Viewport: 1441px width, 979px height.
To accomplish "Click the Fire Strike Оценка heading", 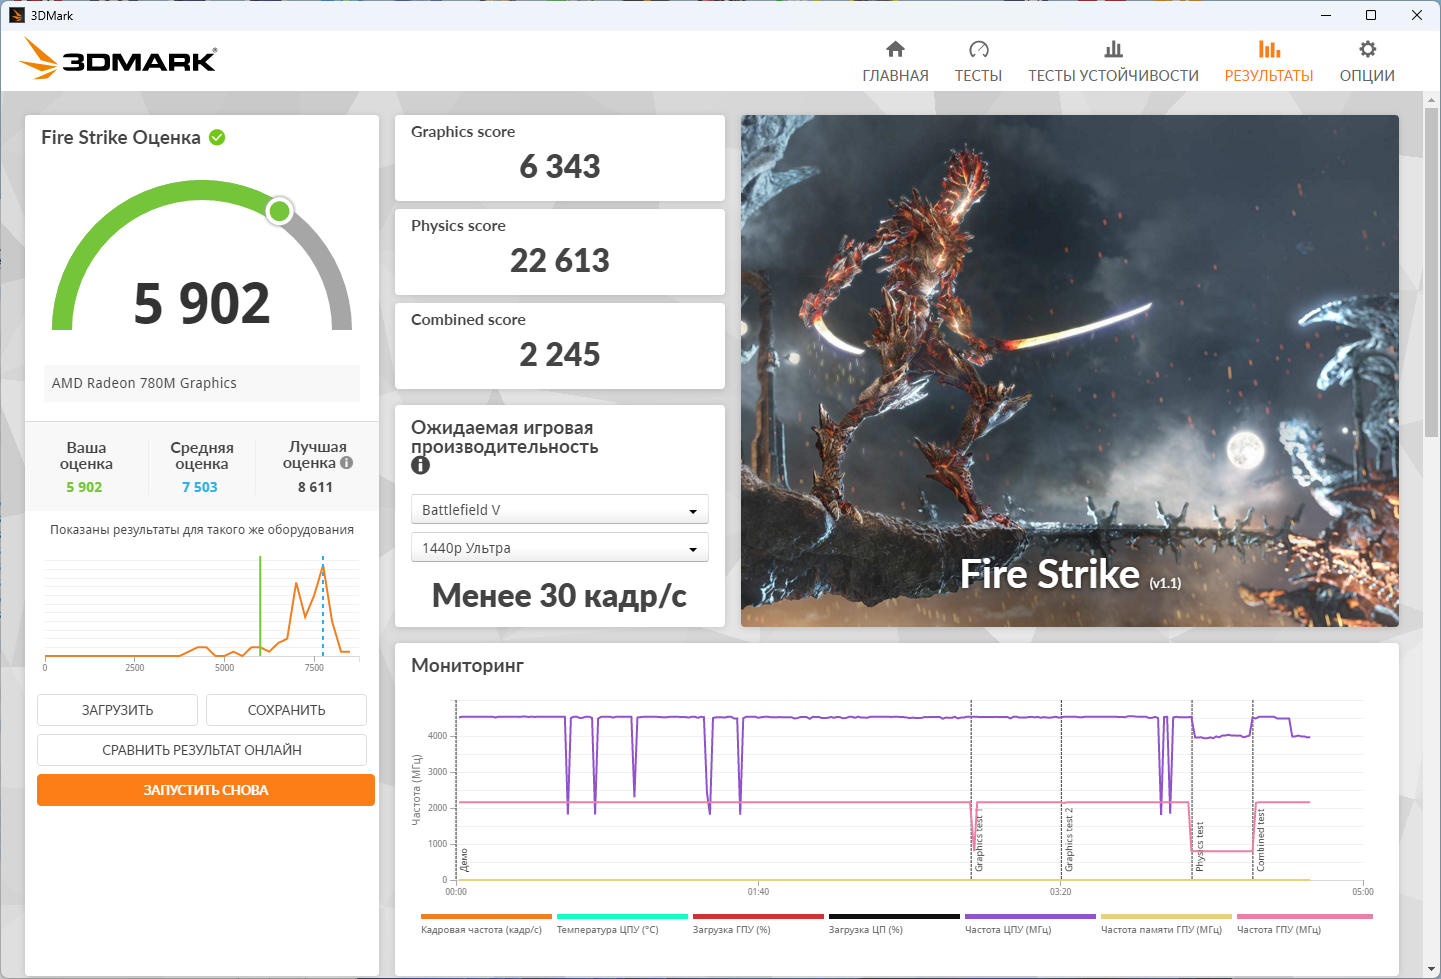I will coord(121,138).
